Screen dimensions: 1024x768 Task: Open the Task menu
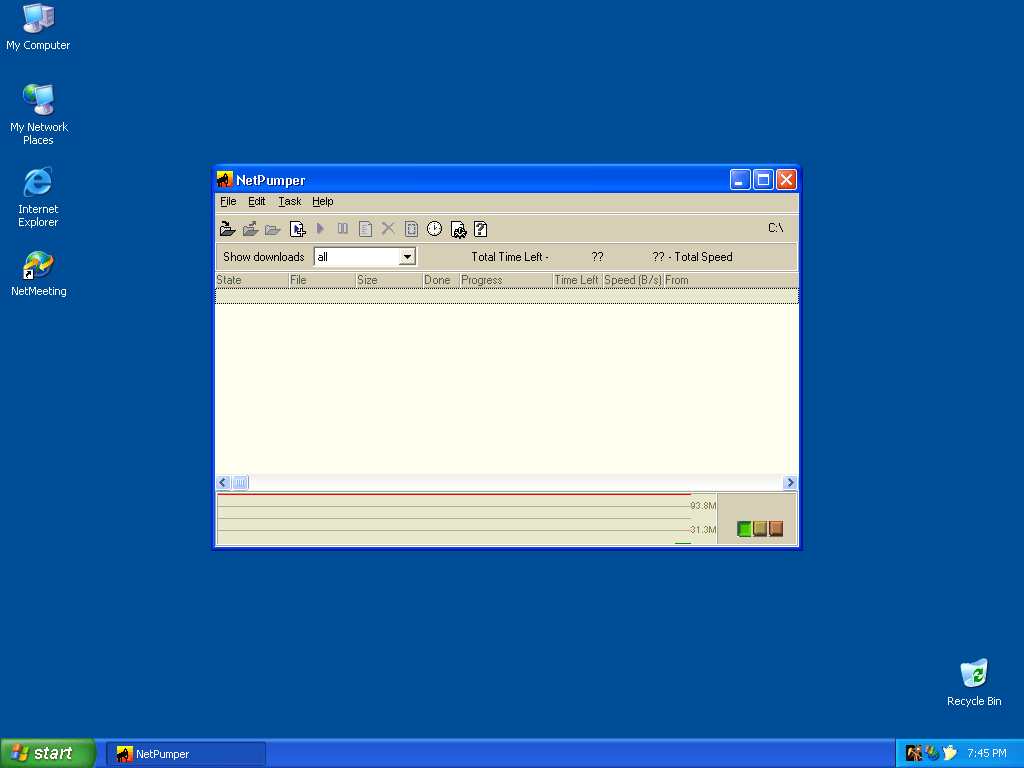point(290,201)
